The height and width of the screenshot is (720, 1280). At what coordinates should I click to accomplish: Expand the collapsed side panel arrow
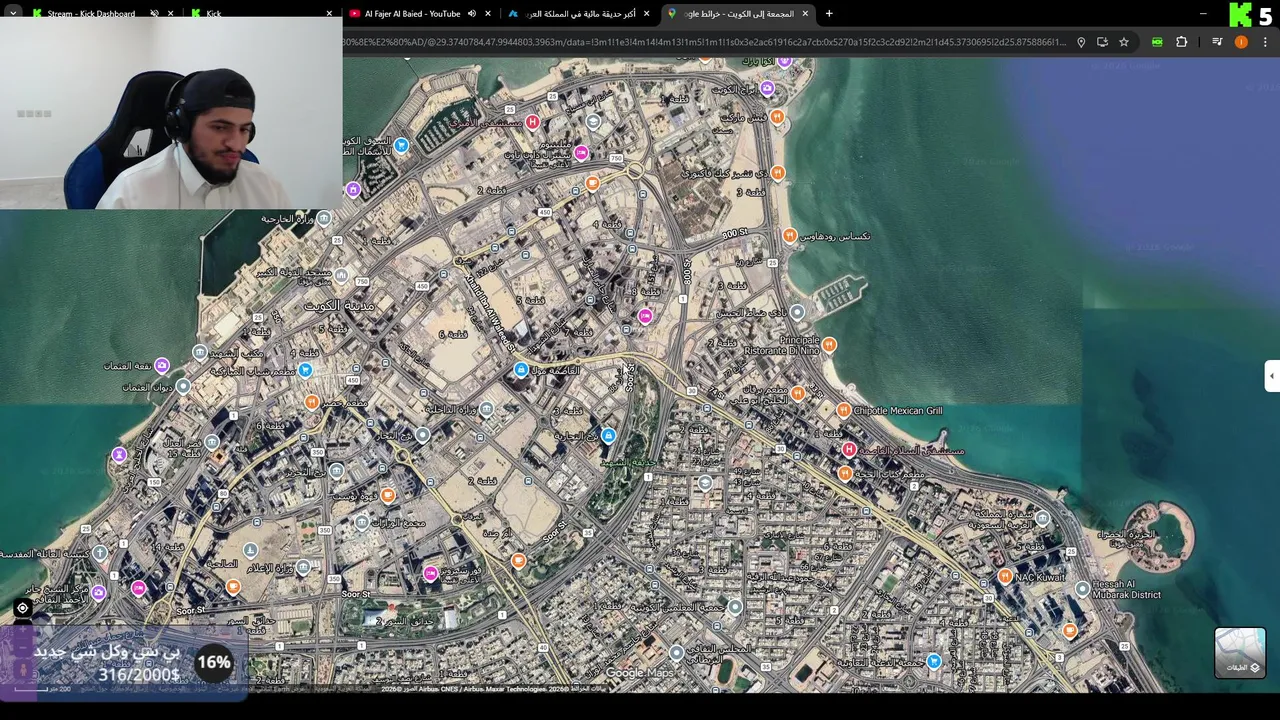point(1272,376)
